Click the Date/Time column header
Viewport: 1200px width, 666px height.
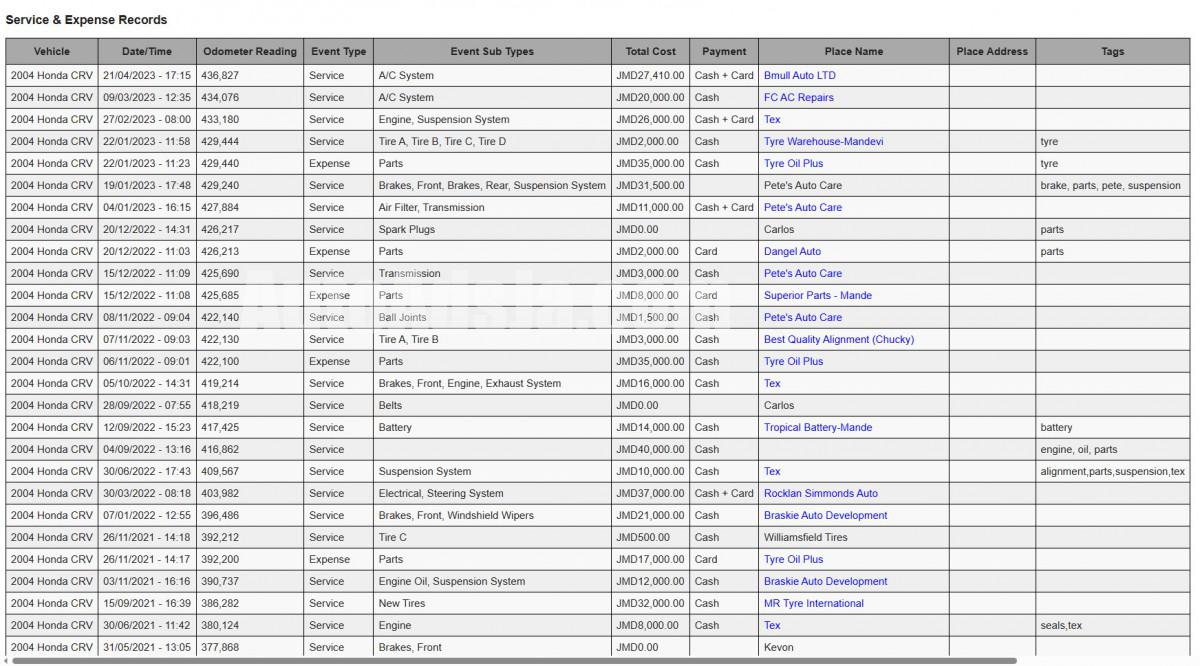147,51
